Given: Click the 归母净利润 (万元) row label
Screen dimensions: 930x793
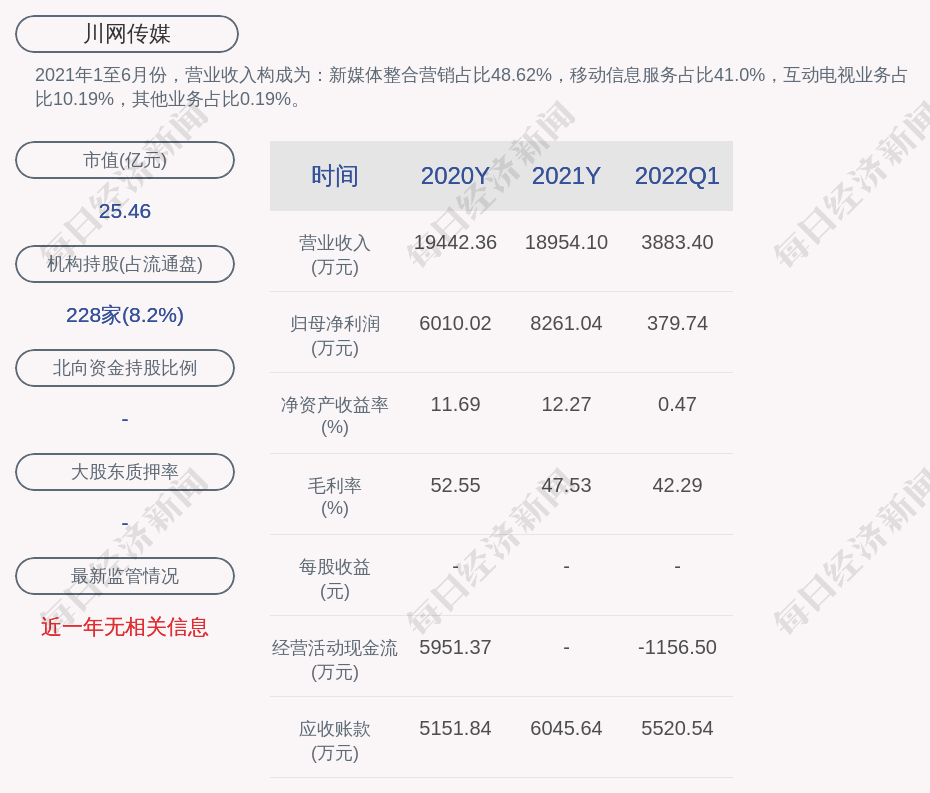Looking at the screenshot, I should pos(335,336).
